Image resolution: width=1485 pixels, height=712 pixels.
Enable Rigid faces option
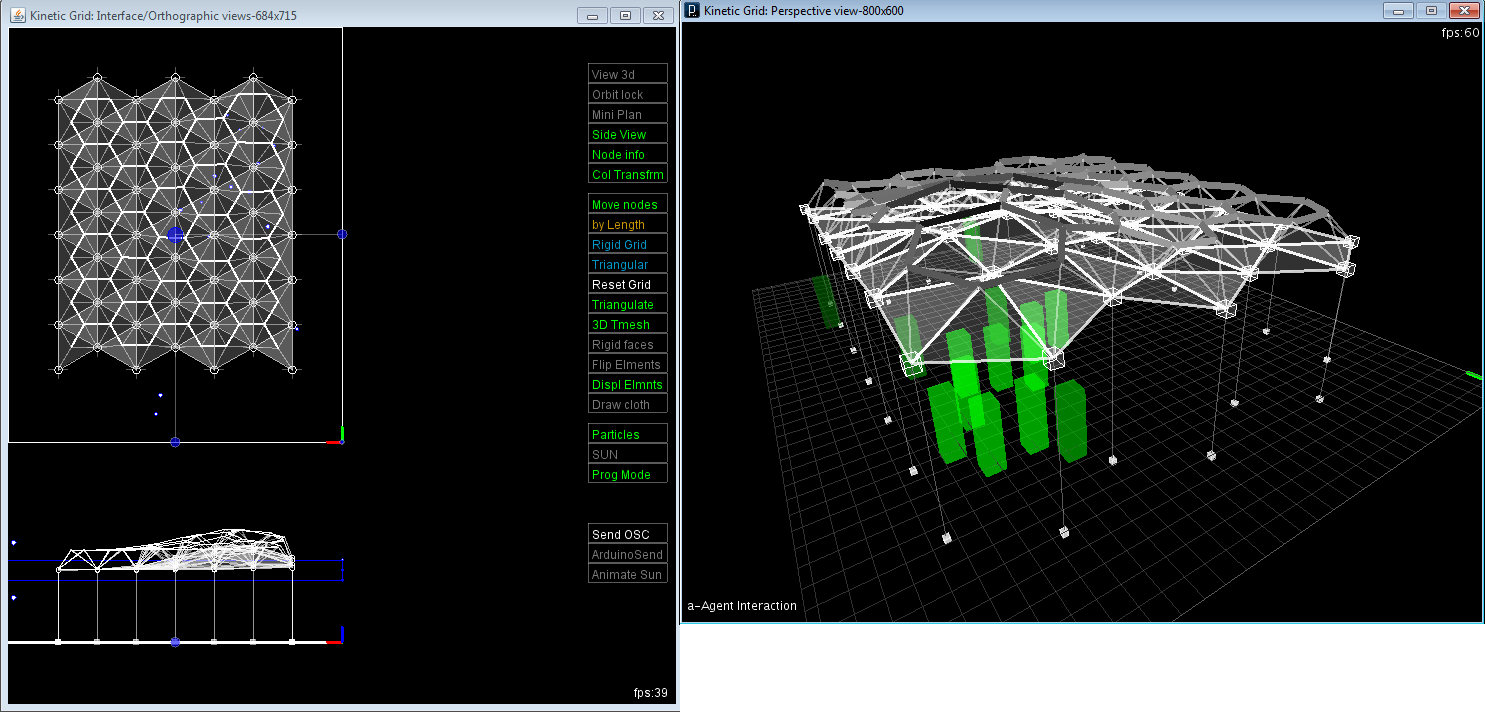[x=627, y=344]
